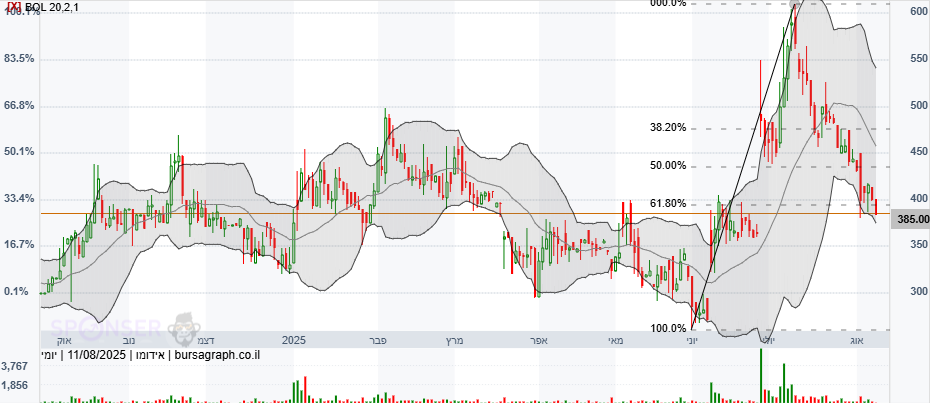Click the מאי month label

click(x=614, y=341)
